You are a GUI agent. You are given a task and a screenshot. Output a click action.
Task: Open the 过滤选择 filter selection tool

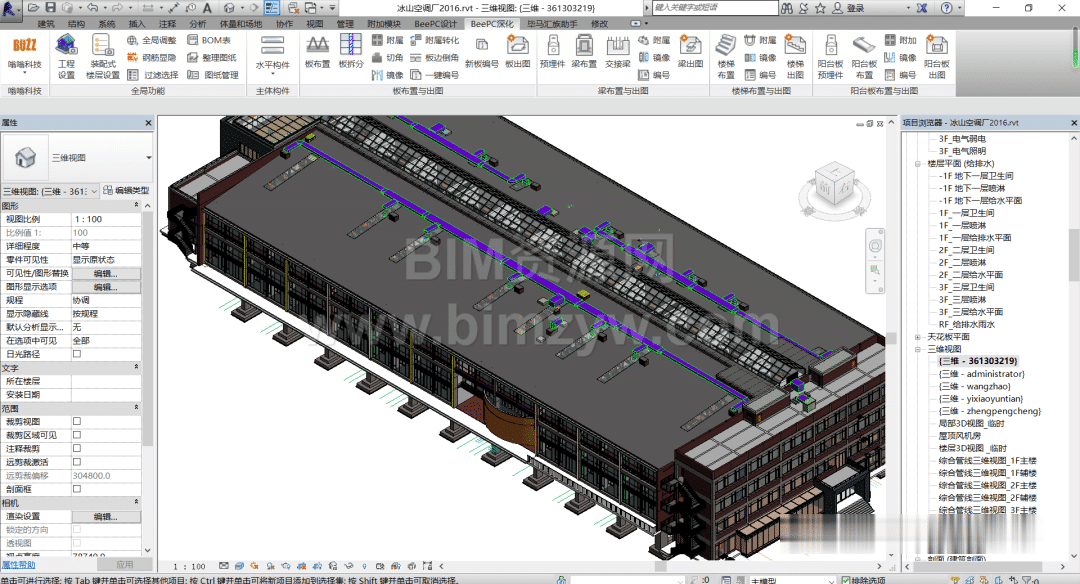pyautogui.click(x=152, y=74)
